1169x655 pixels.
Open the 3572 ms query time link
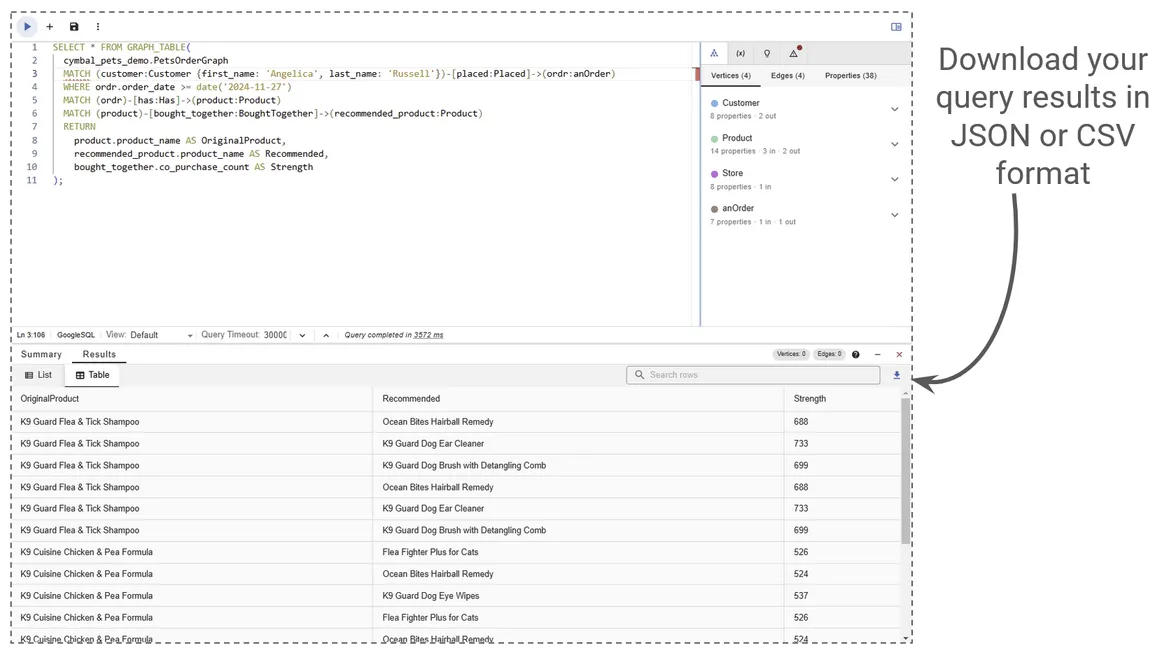[x=428, y=335]
